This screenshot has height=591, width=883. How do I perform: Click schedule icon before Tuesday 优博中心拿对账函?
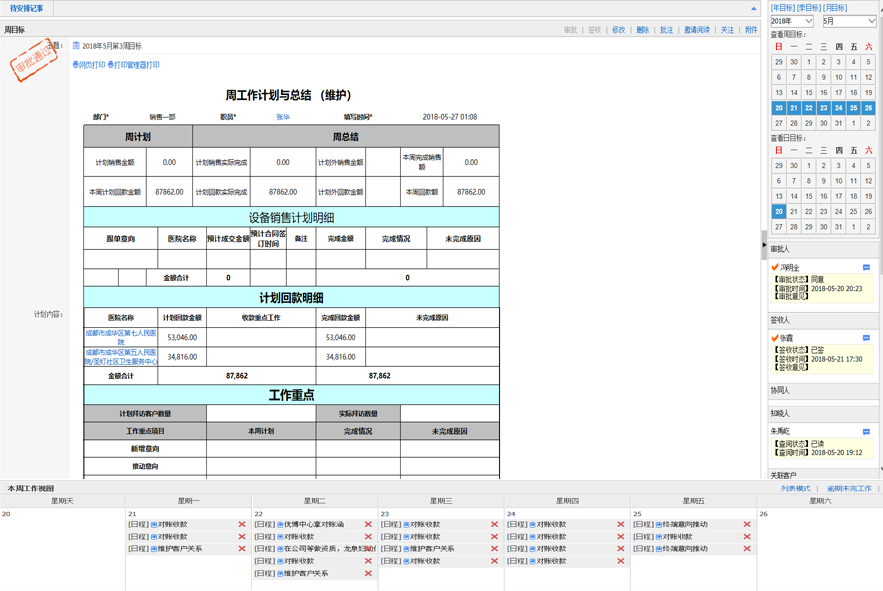280,525
